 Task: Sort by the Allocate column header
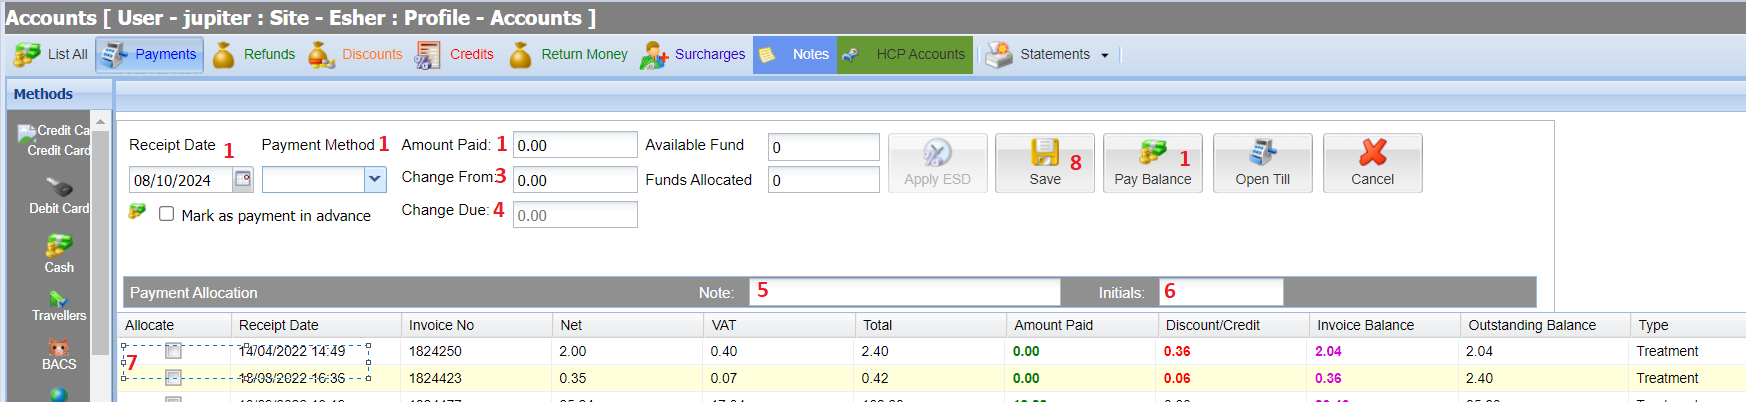click(174, 325)
